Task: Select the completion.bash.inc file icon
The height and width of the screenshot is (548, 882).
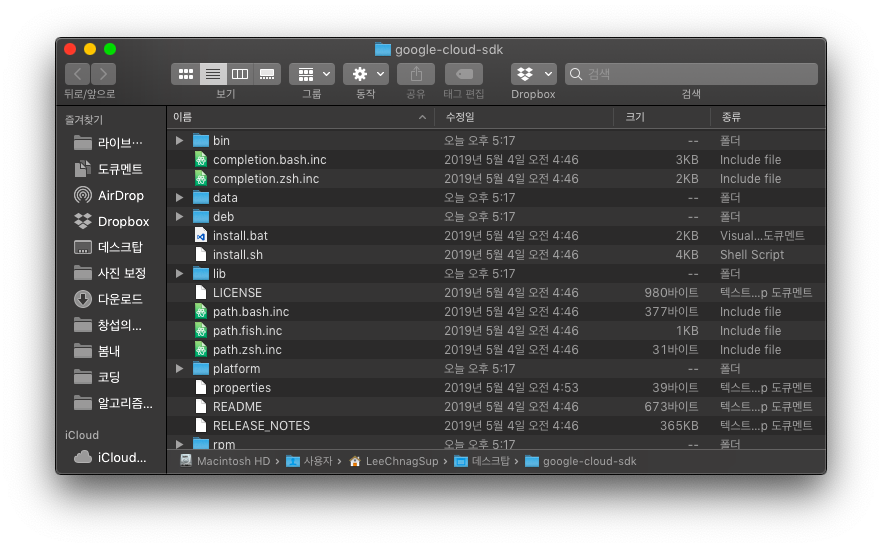Action: tap(201, 159)
